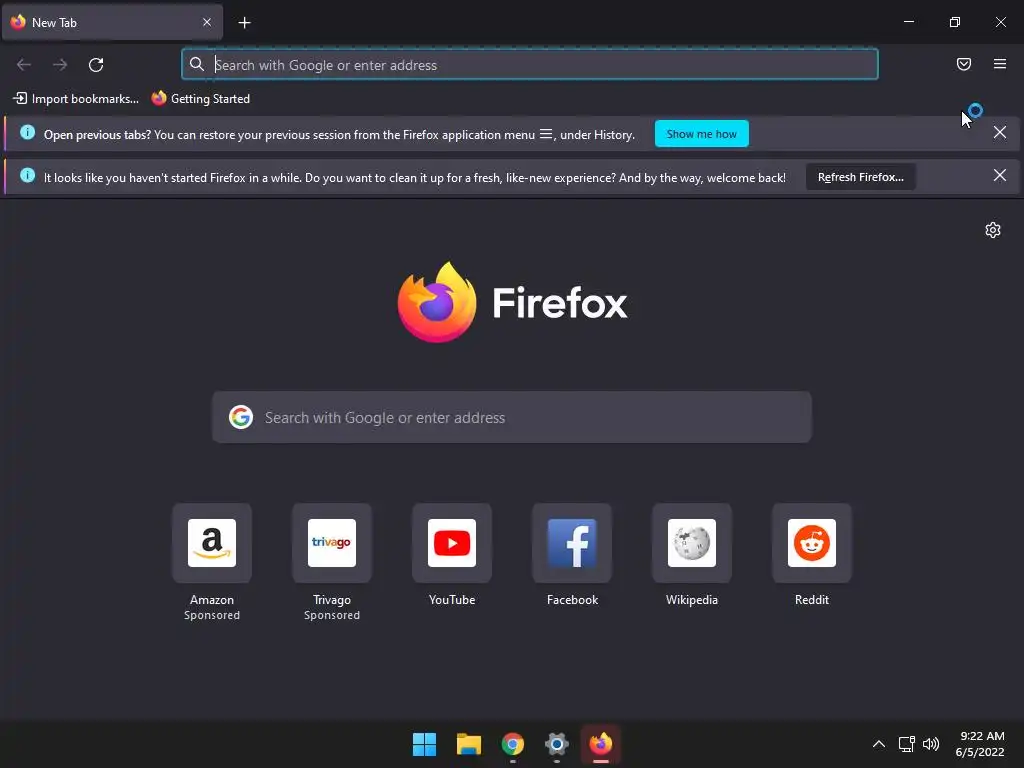This screenshot has height=768, width=1024.
Task: Expand hidden system tray icons chevron
Action: point(879,744)
